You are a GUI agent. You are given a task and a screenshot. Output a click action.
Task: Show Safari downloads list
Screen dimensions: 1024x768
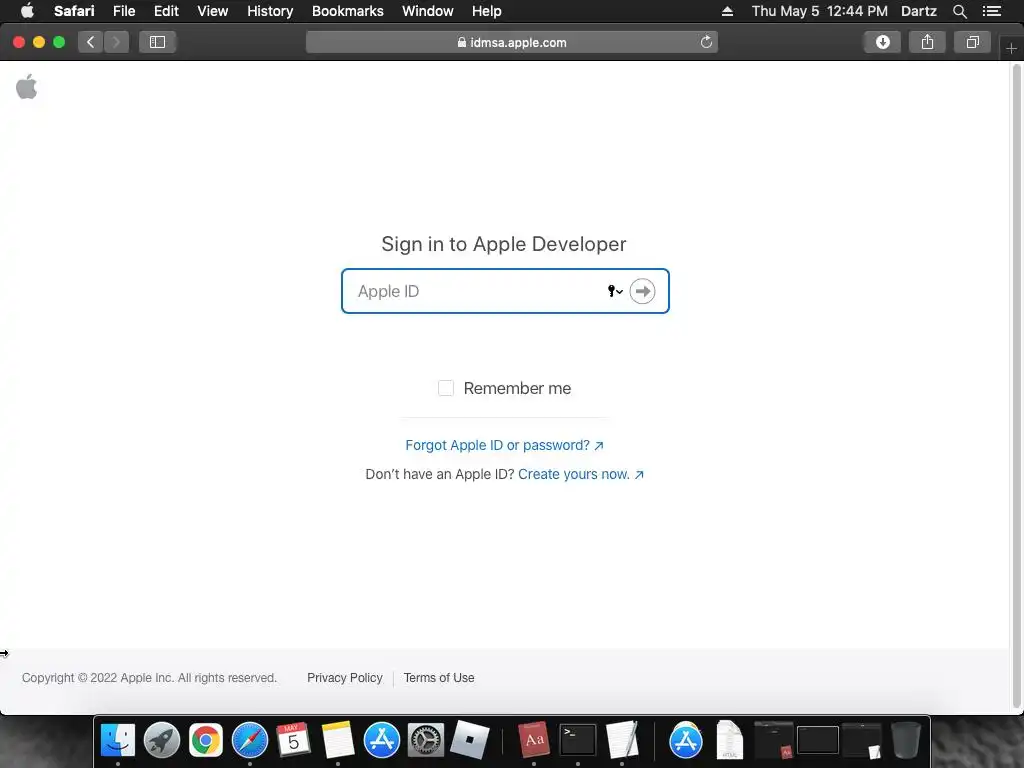(882, 42)
